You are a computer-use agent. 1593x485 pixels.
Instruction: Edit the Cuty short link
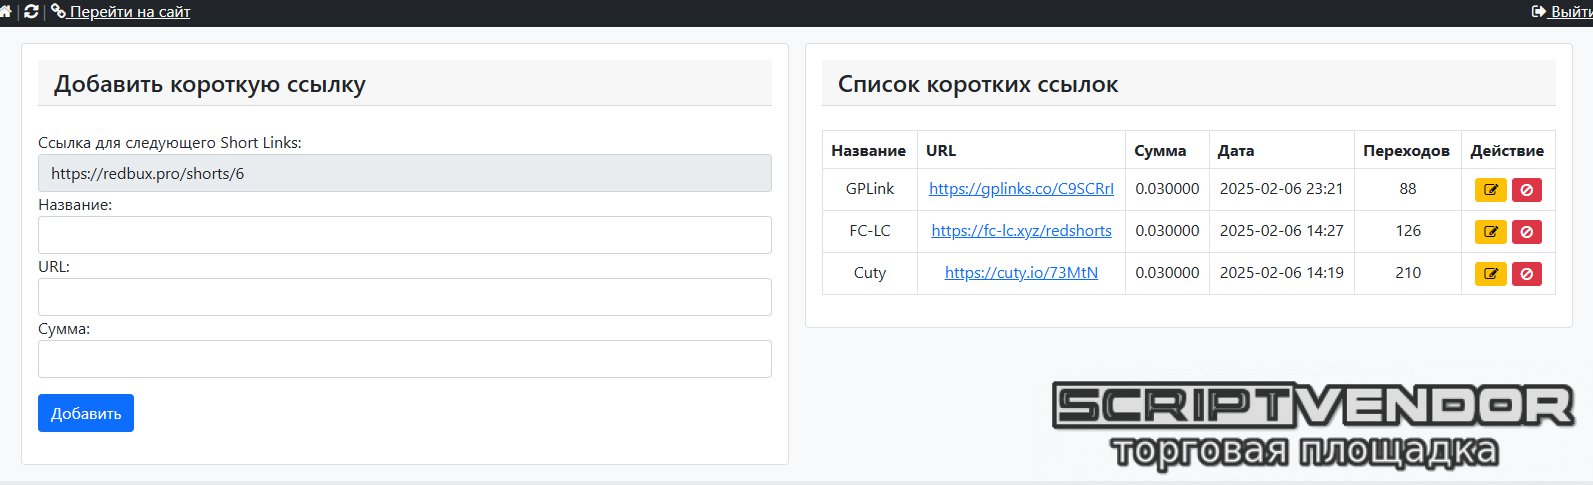point(1490,274)
